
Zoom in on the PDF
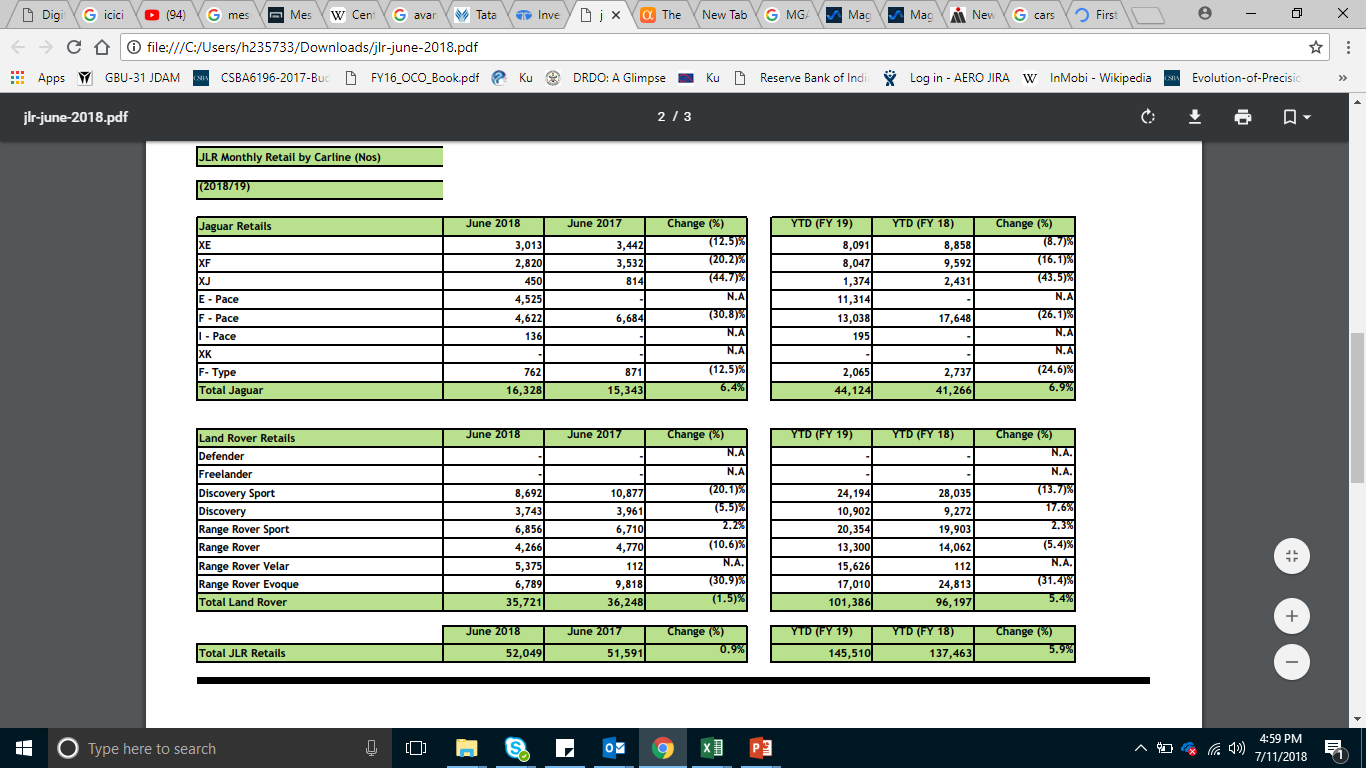click(1291, 617)
